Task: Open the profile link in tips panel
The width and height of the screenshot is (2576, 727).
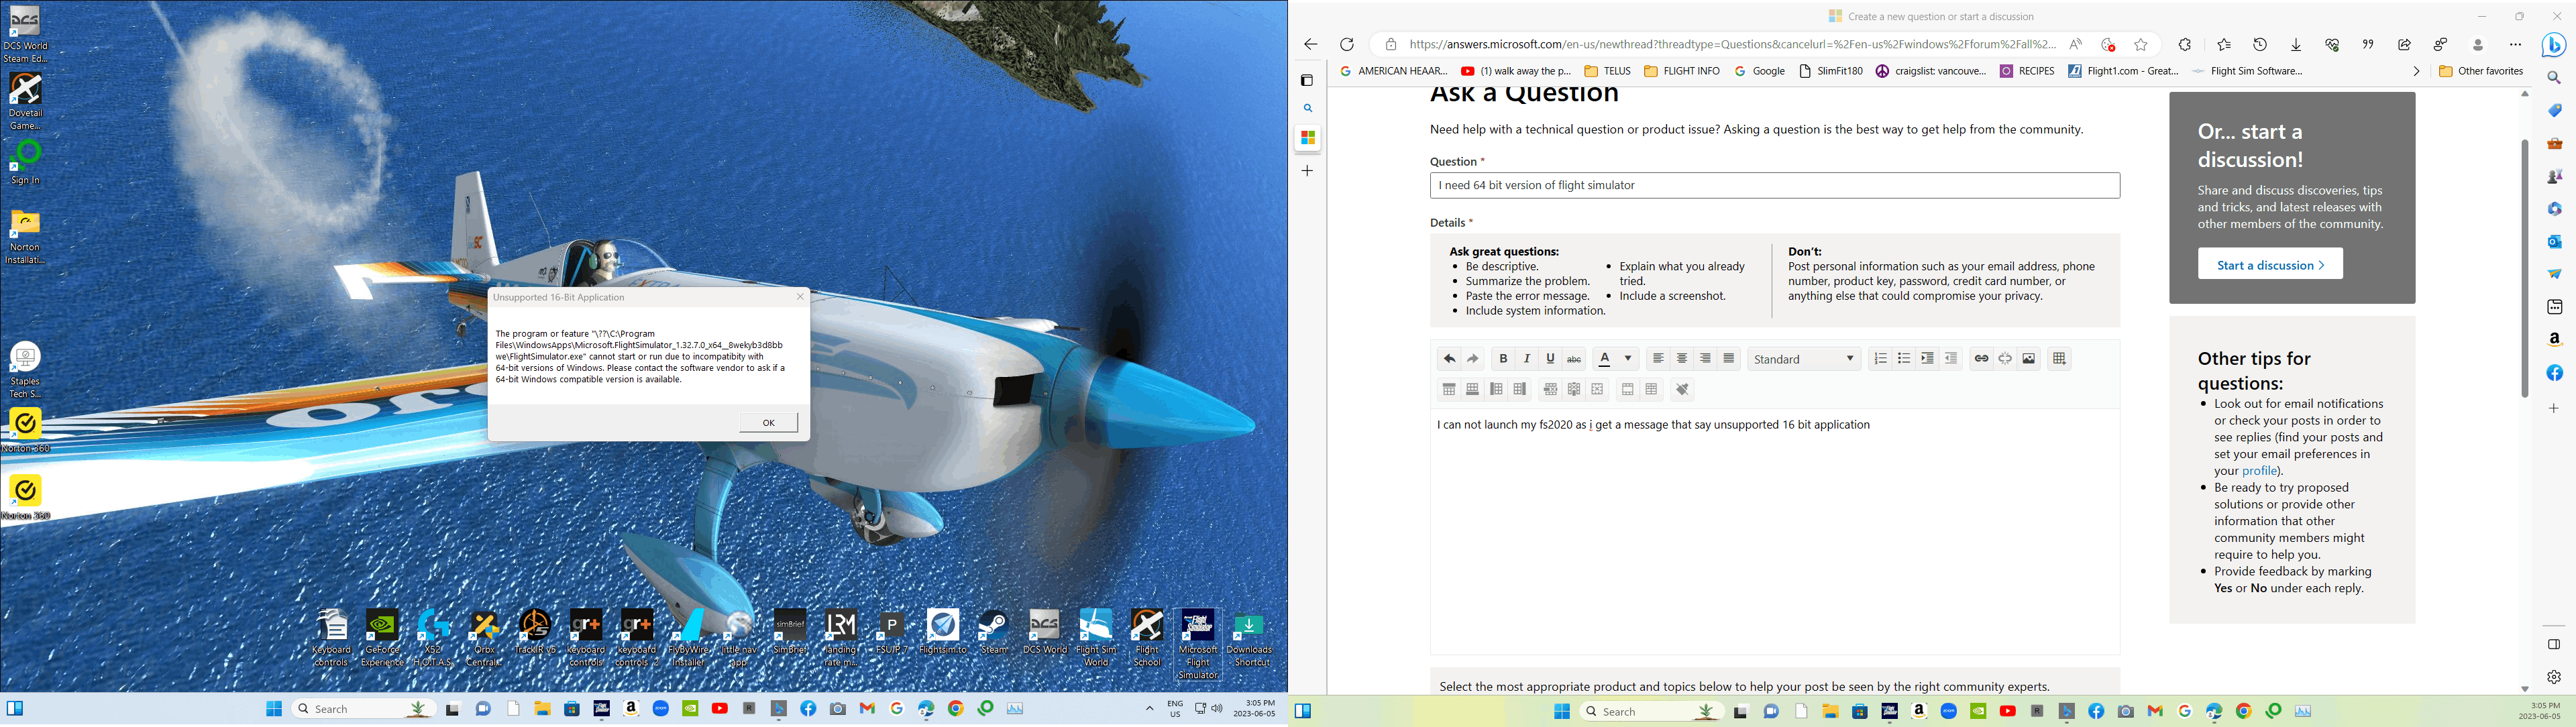Action: (2259, 471)
